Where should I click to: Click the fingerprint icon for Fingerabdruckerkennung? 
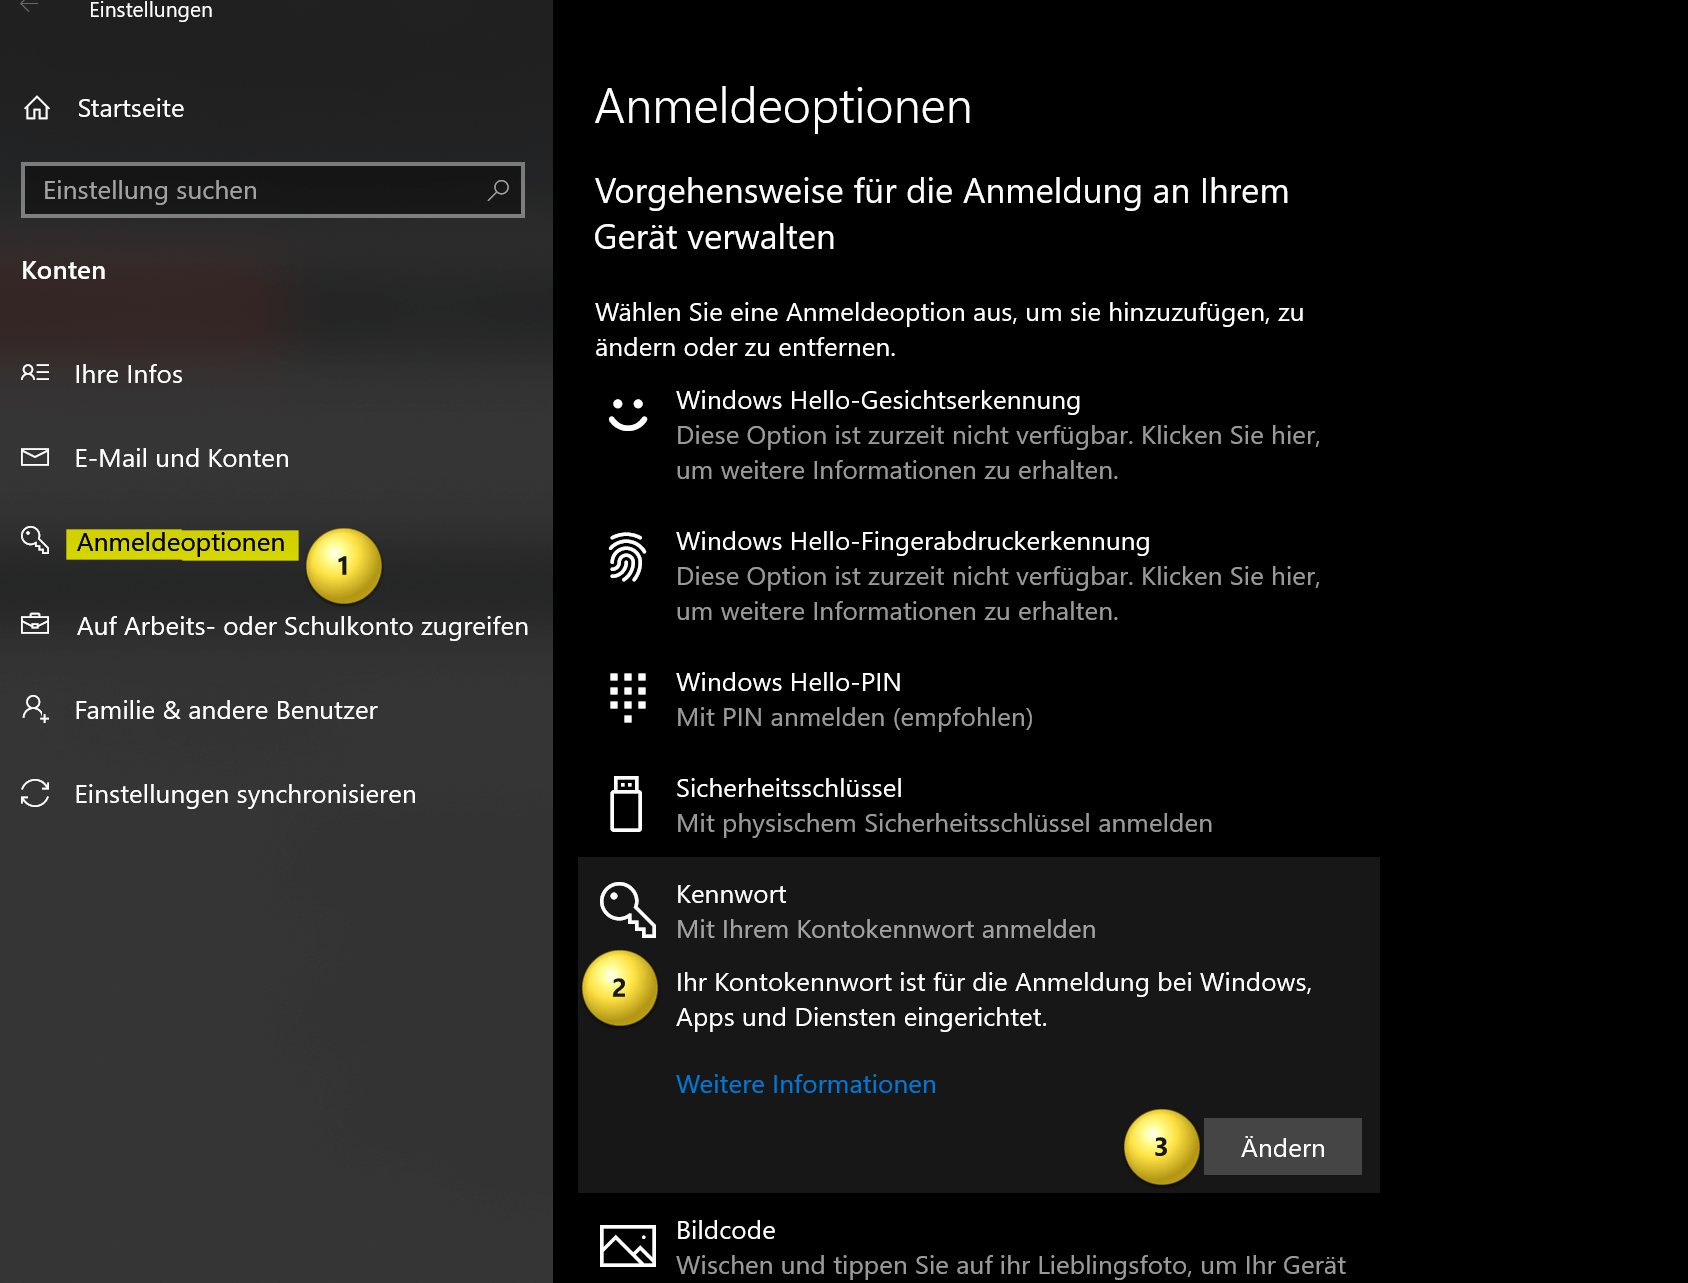pos(627,556)
